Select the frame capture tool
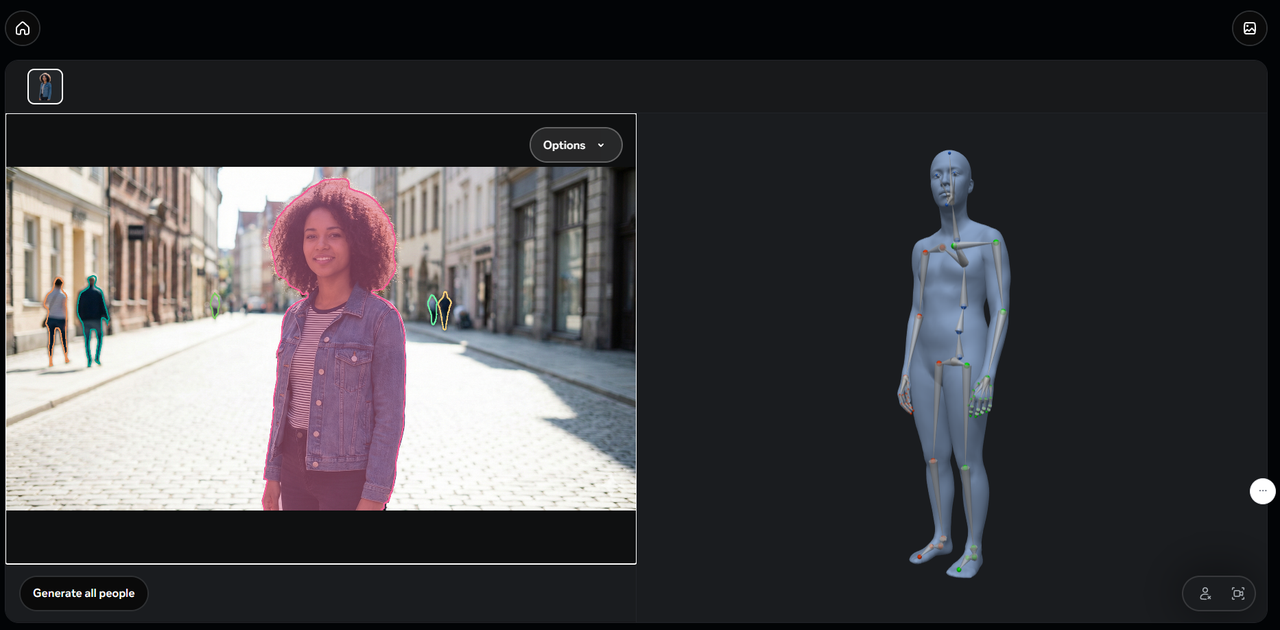This screenshot has height=630, width=1280. click(1239, 593)
